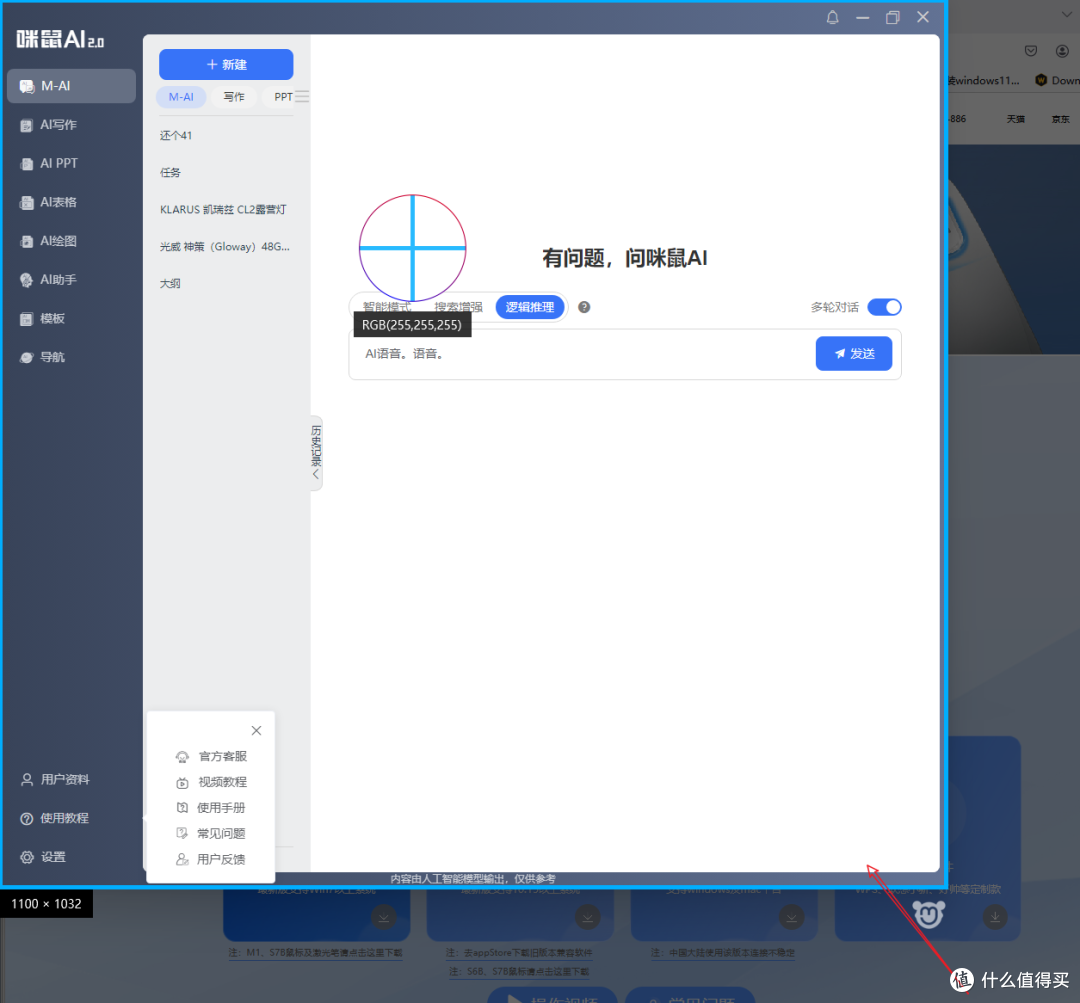Click the 官方客服 headset icon
1080x1003 pixels.
(x=182, y=757)
